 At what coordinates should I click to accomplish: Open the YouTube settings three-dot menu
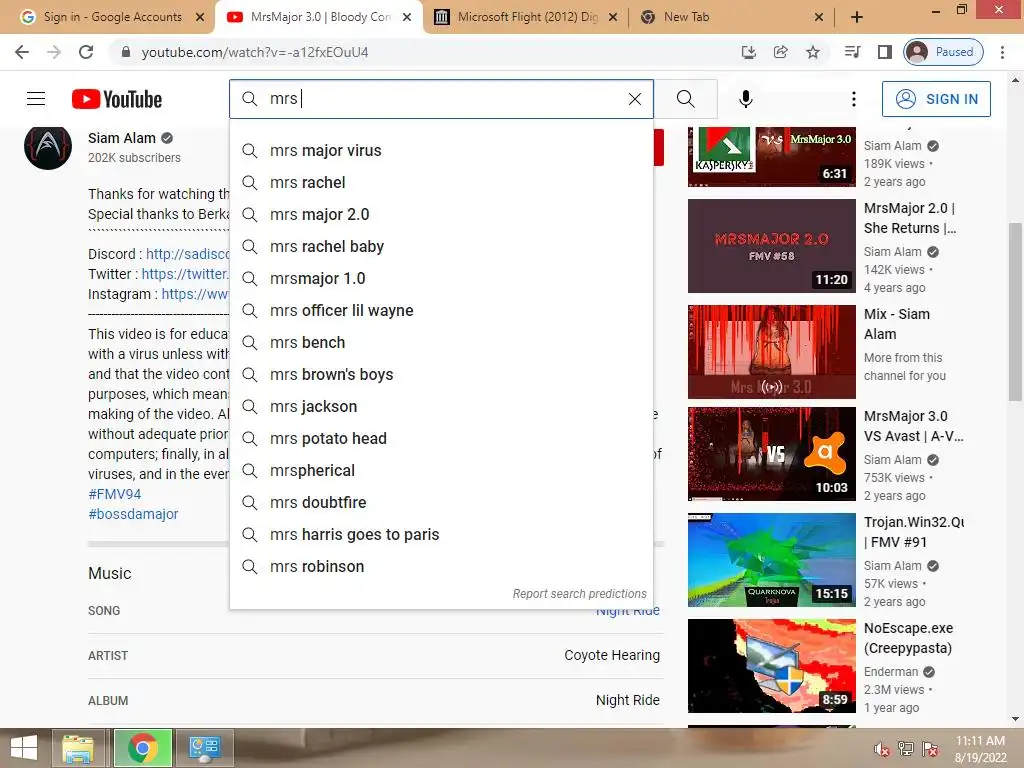tap(853, 99)
